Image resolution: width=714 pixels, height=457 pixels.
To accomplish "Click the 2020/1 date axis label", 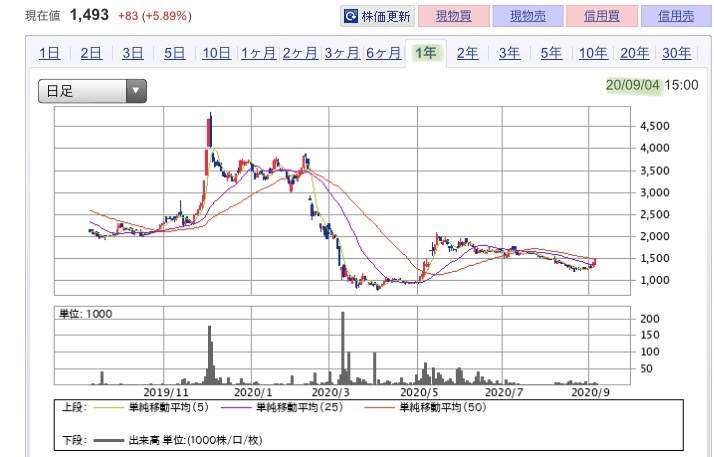I will 253,392.
